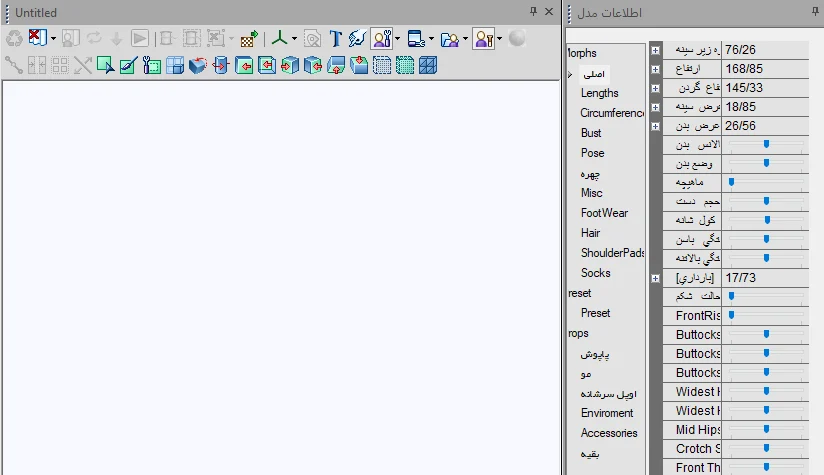
Task: Select Bust category in the list
Action: click(591, 133)
